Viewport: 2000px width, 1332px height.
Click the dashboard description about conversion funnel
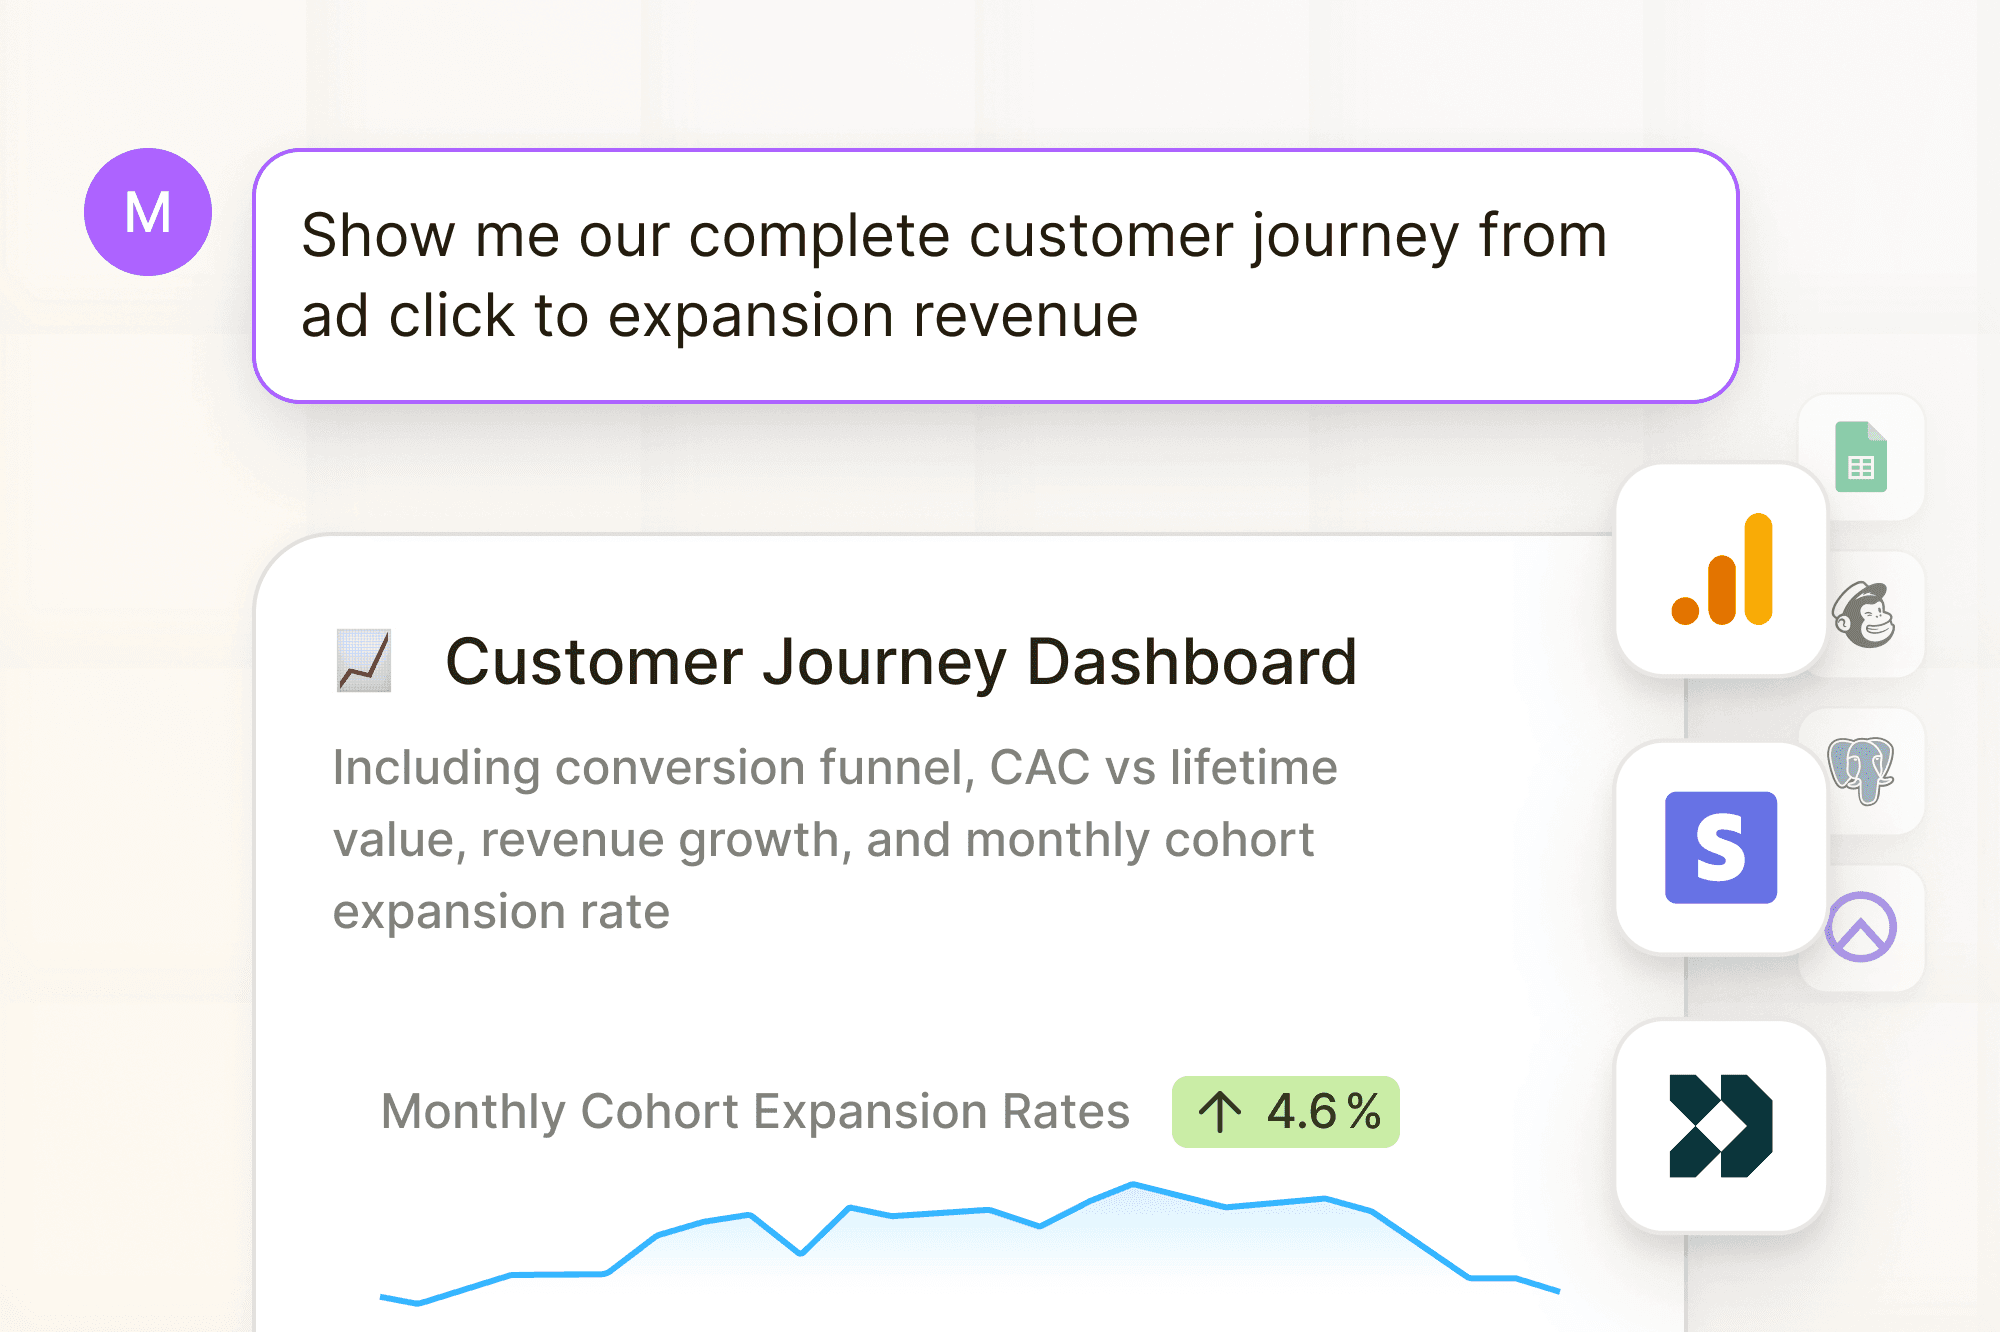[834, 839]
